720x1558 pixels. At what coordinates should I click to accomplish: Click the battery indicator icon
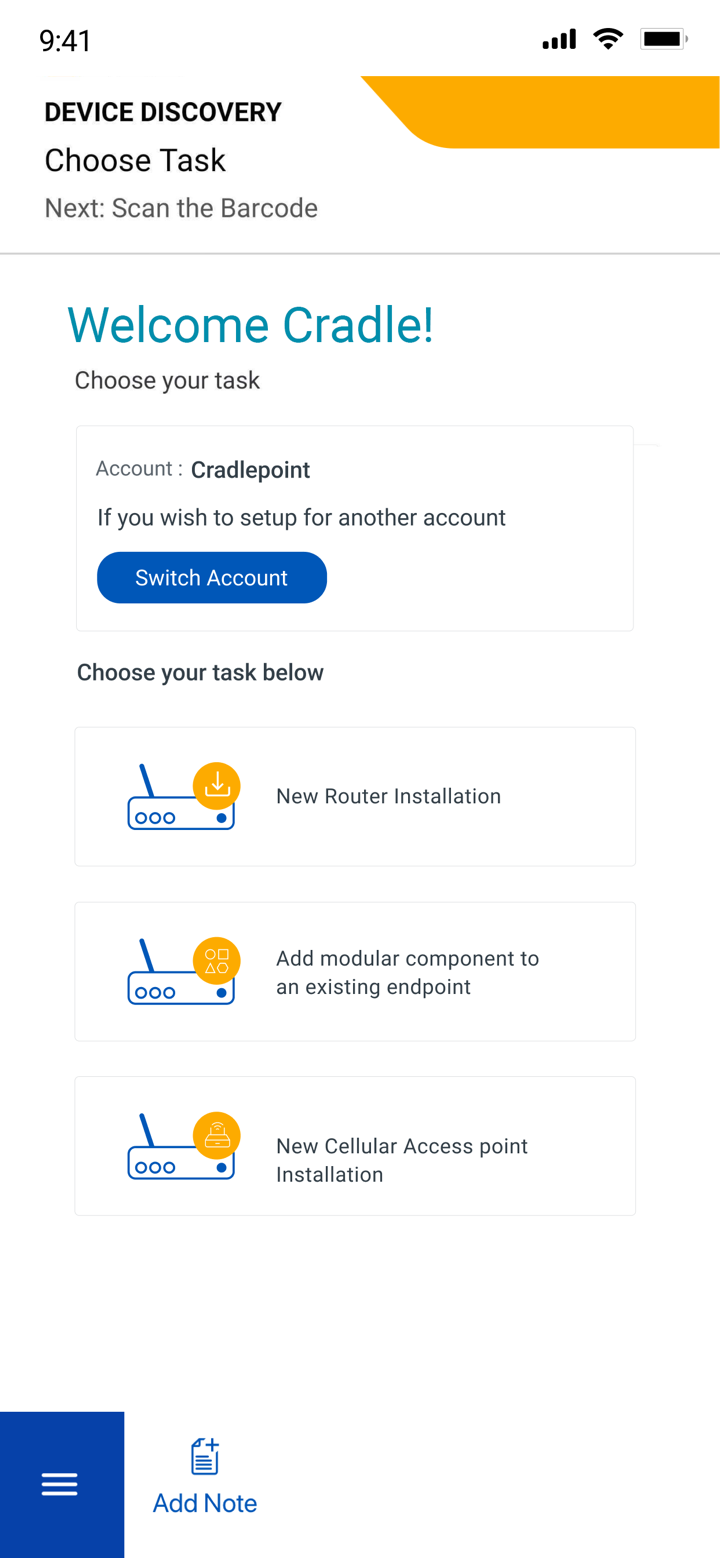(x=665, y=39)
